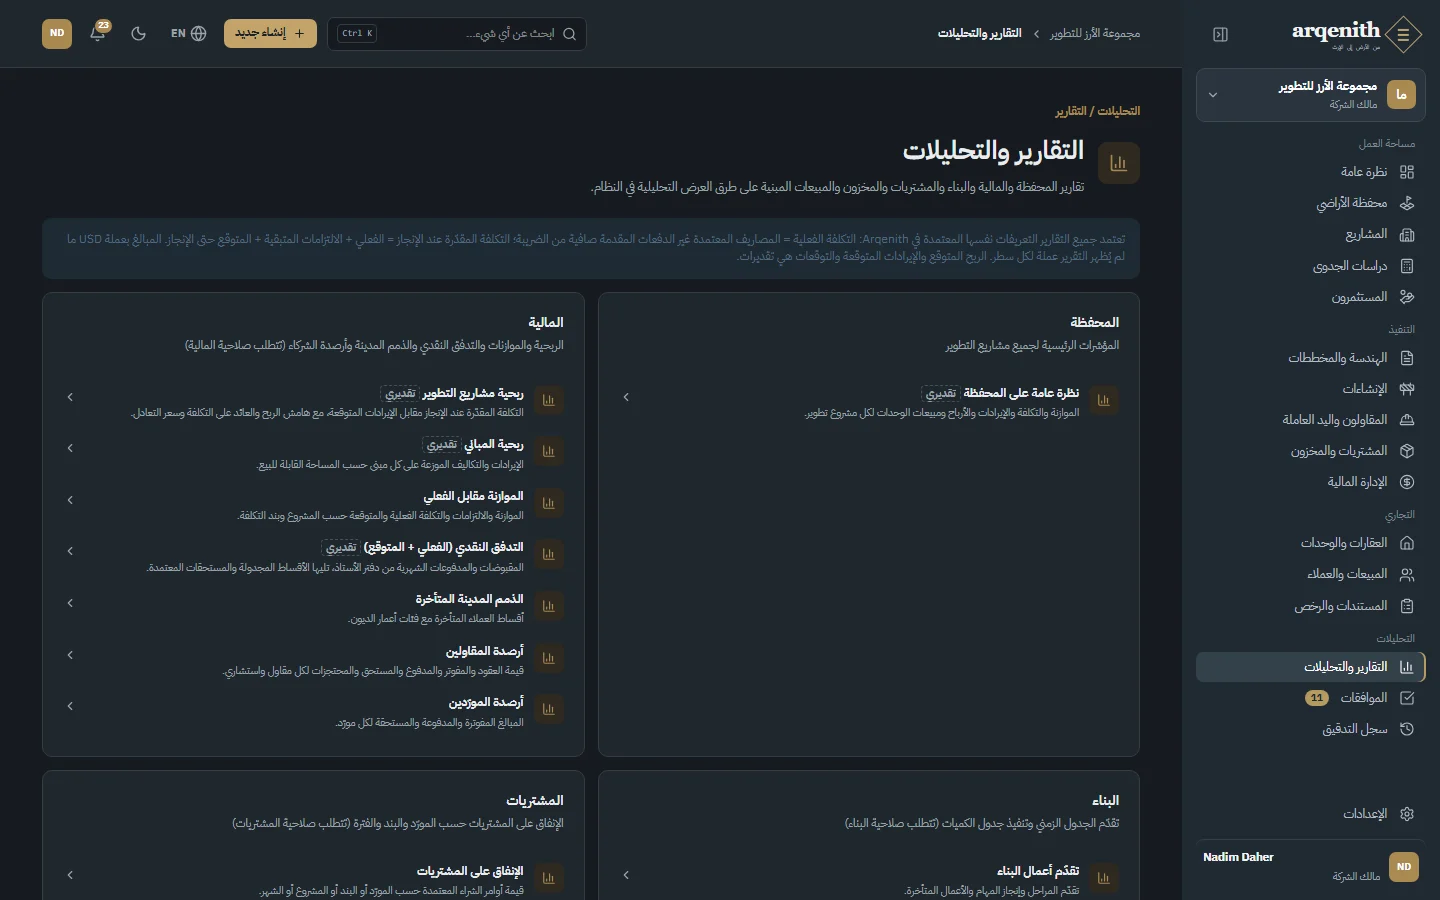The width and height of the screenshot is (1440, 900).
Task: Click the المستثمرون sidebar icon
Action: (1407, 297)
